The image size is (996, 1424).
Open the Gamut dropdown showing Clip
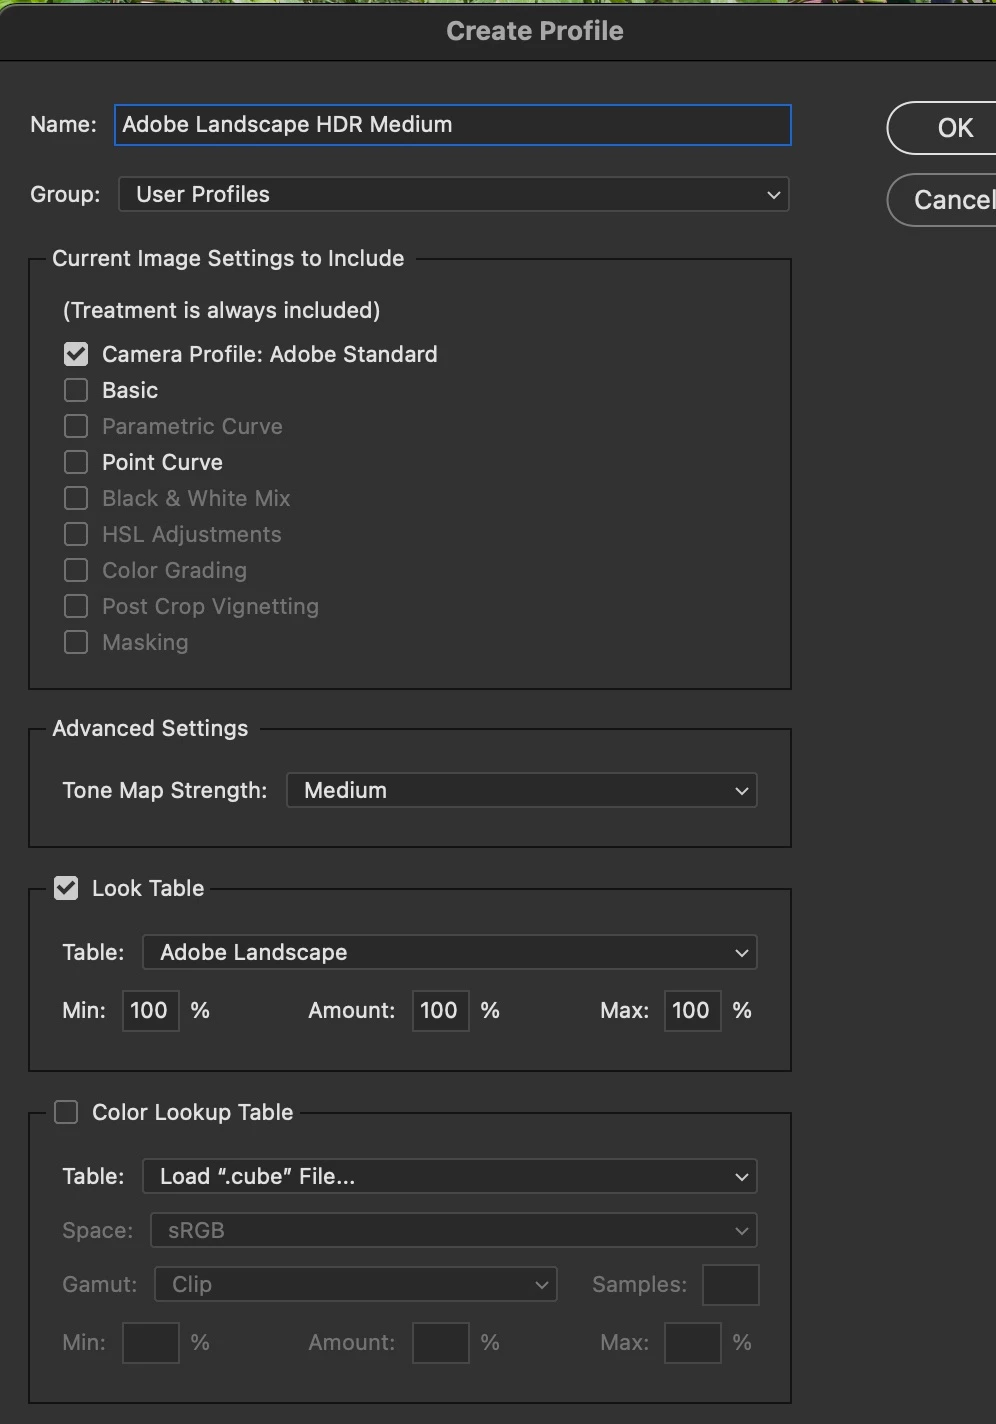(x=355, y=1284)
